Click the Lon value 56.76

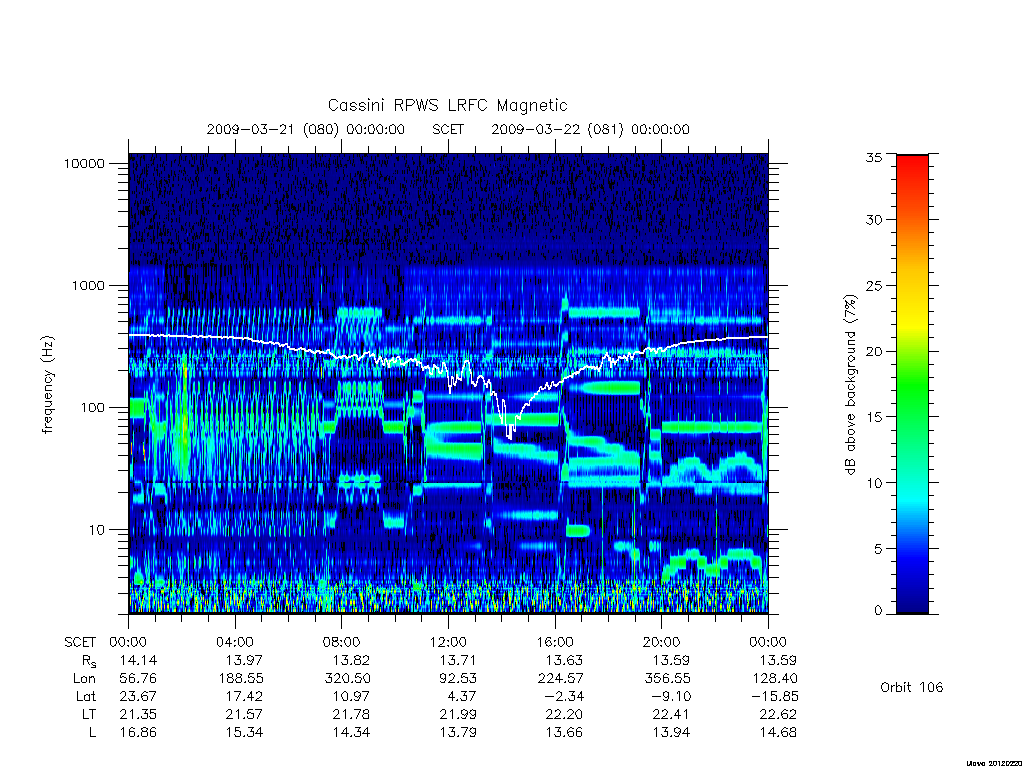pyautogui.click(x=138, y=679)
